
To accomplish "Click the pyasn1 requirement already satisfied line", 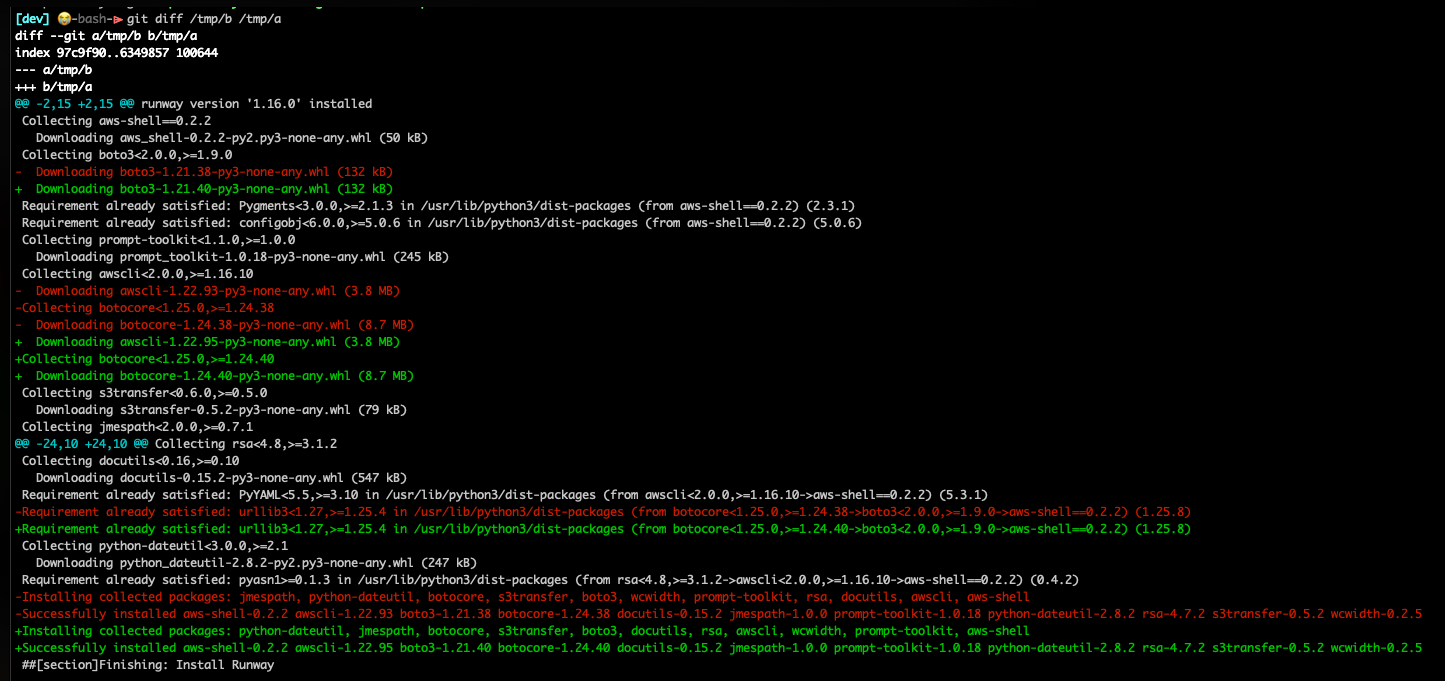I will point(551,580).
